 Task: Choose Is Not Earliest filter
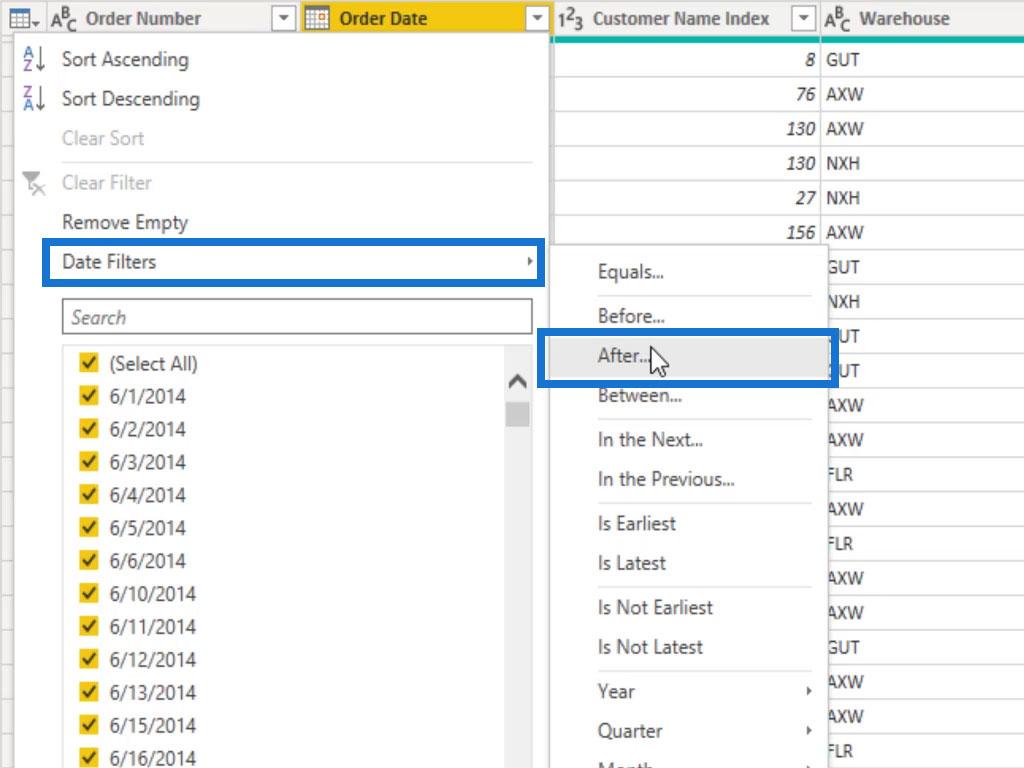click(655, 607)
